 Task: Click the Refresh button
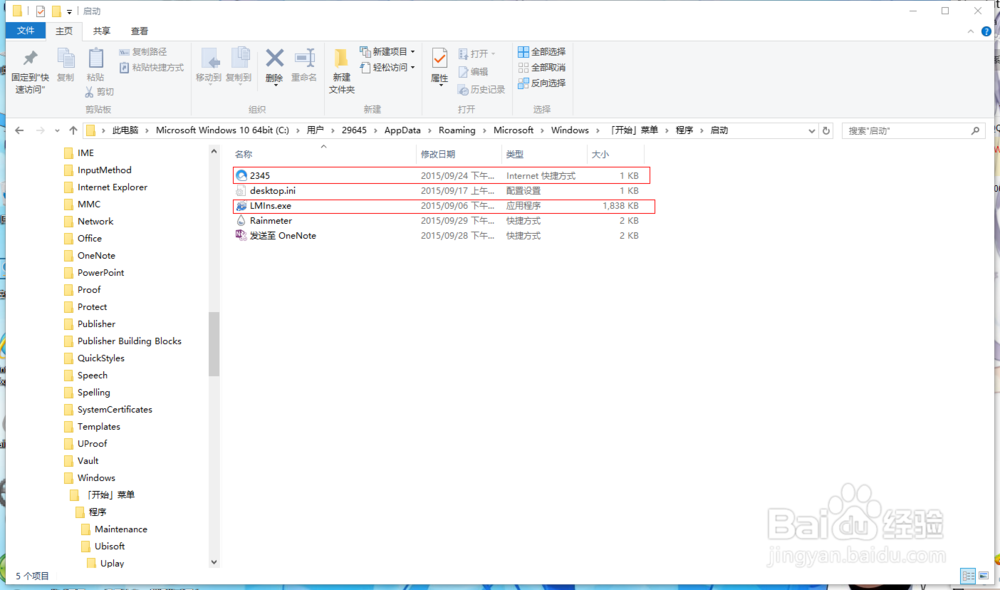point(826,131)
